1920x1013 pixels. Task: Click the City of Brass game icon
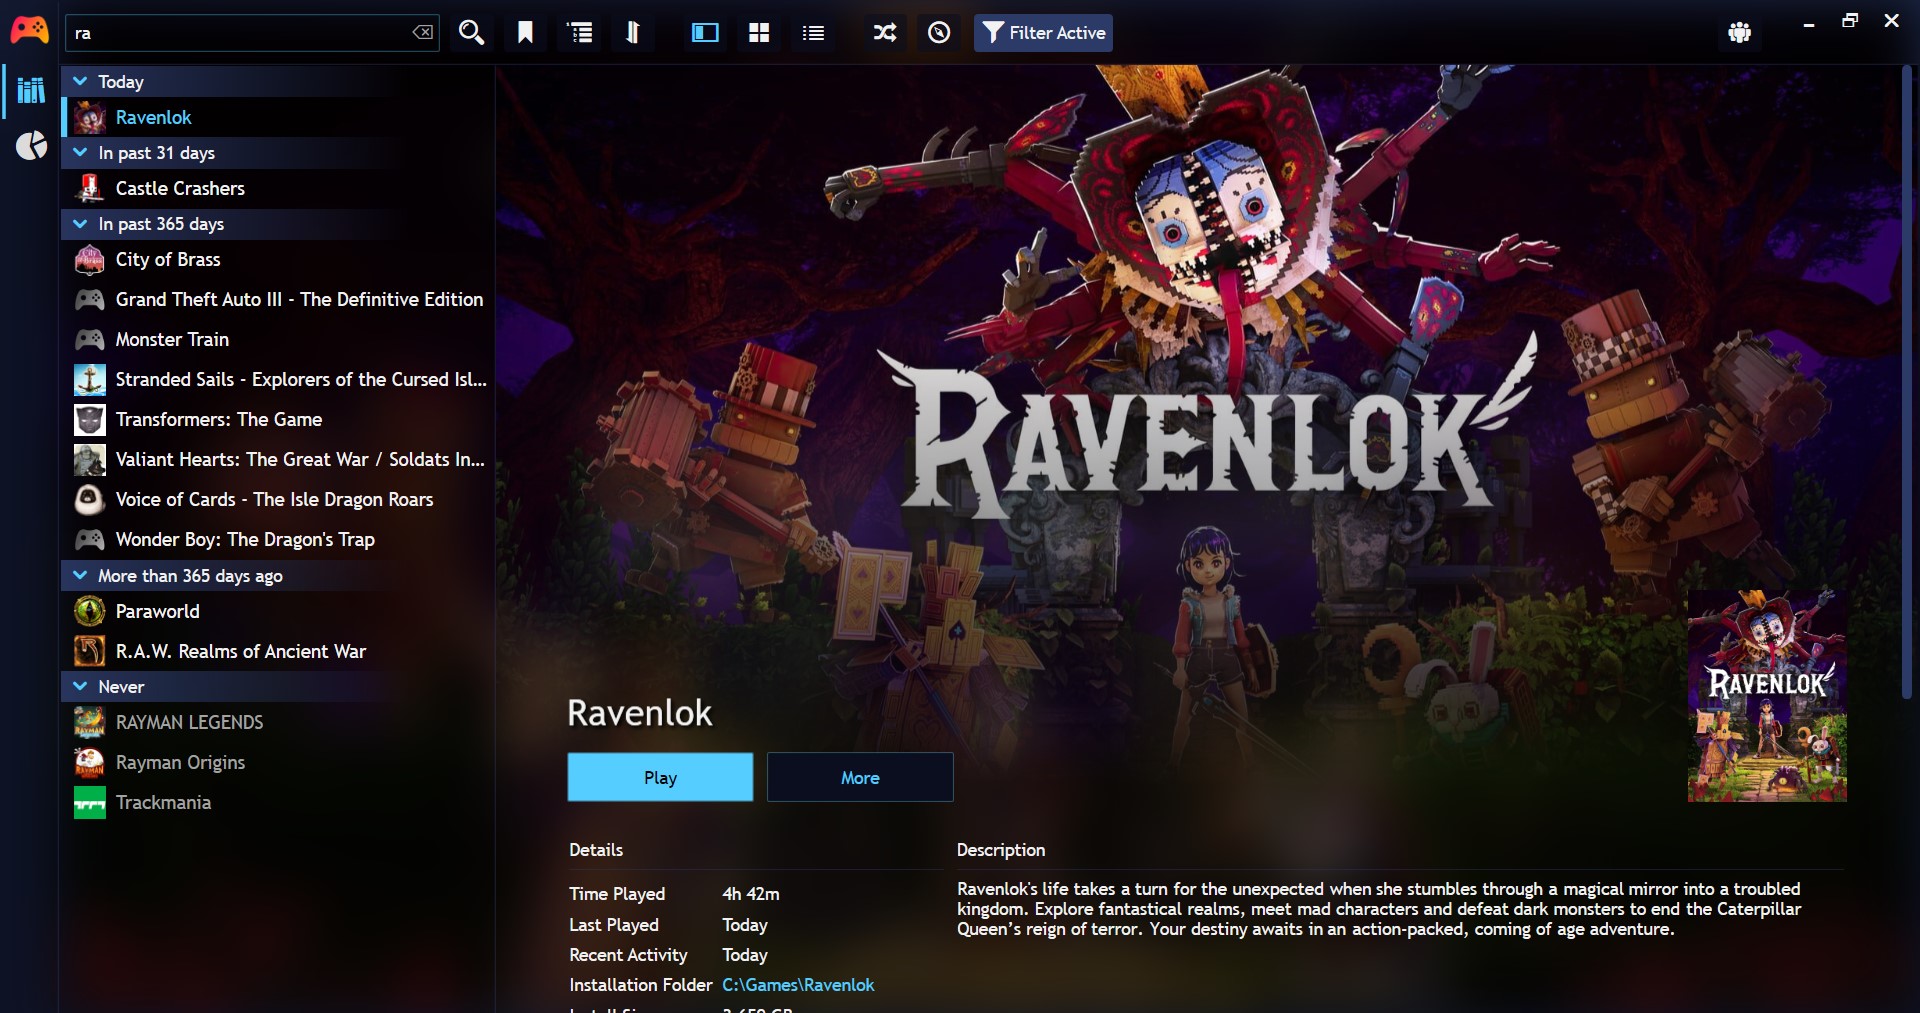click(x=90, y=259)
